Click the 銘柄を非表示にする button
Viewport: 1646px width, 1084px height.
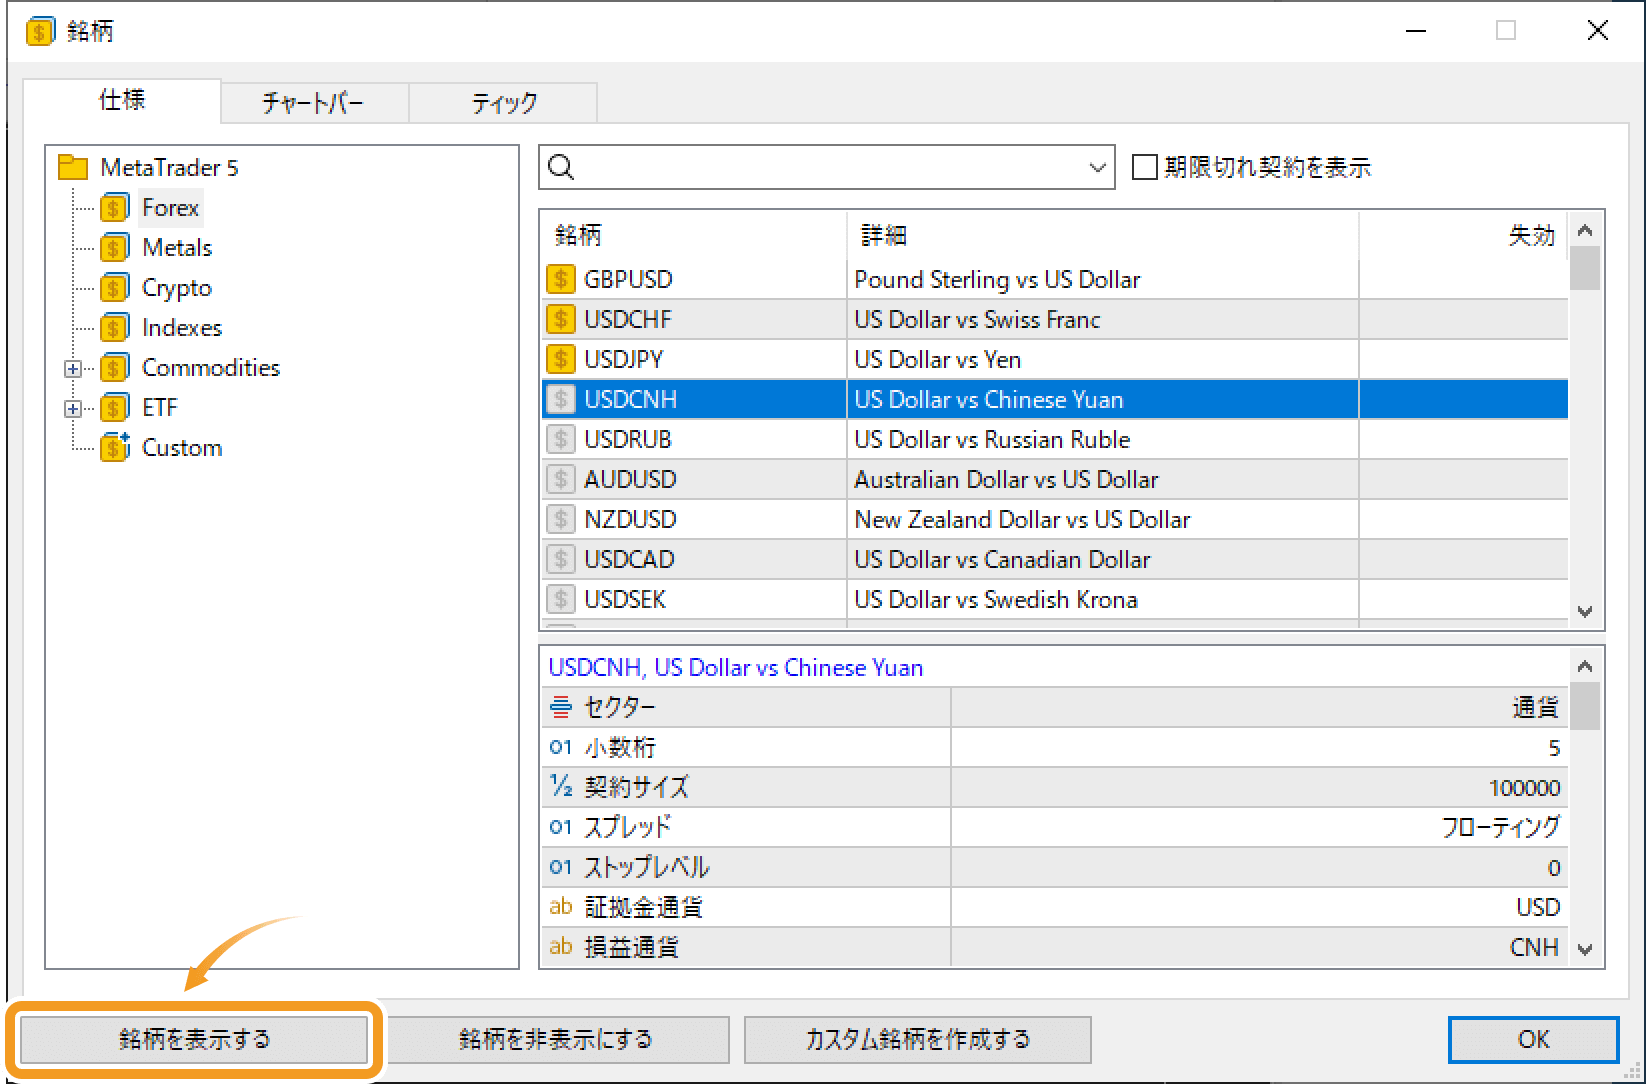[x=557, y=1039]
